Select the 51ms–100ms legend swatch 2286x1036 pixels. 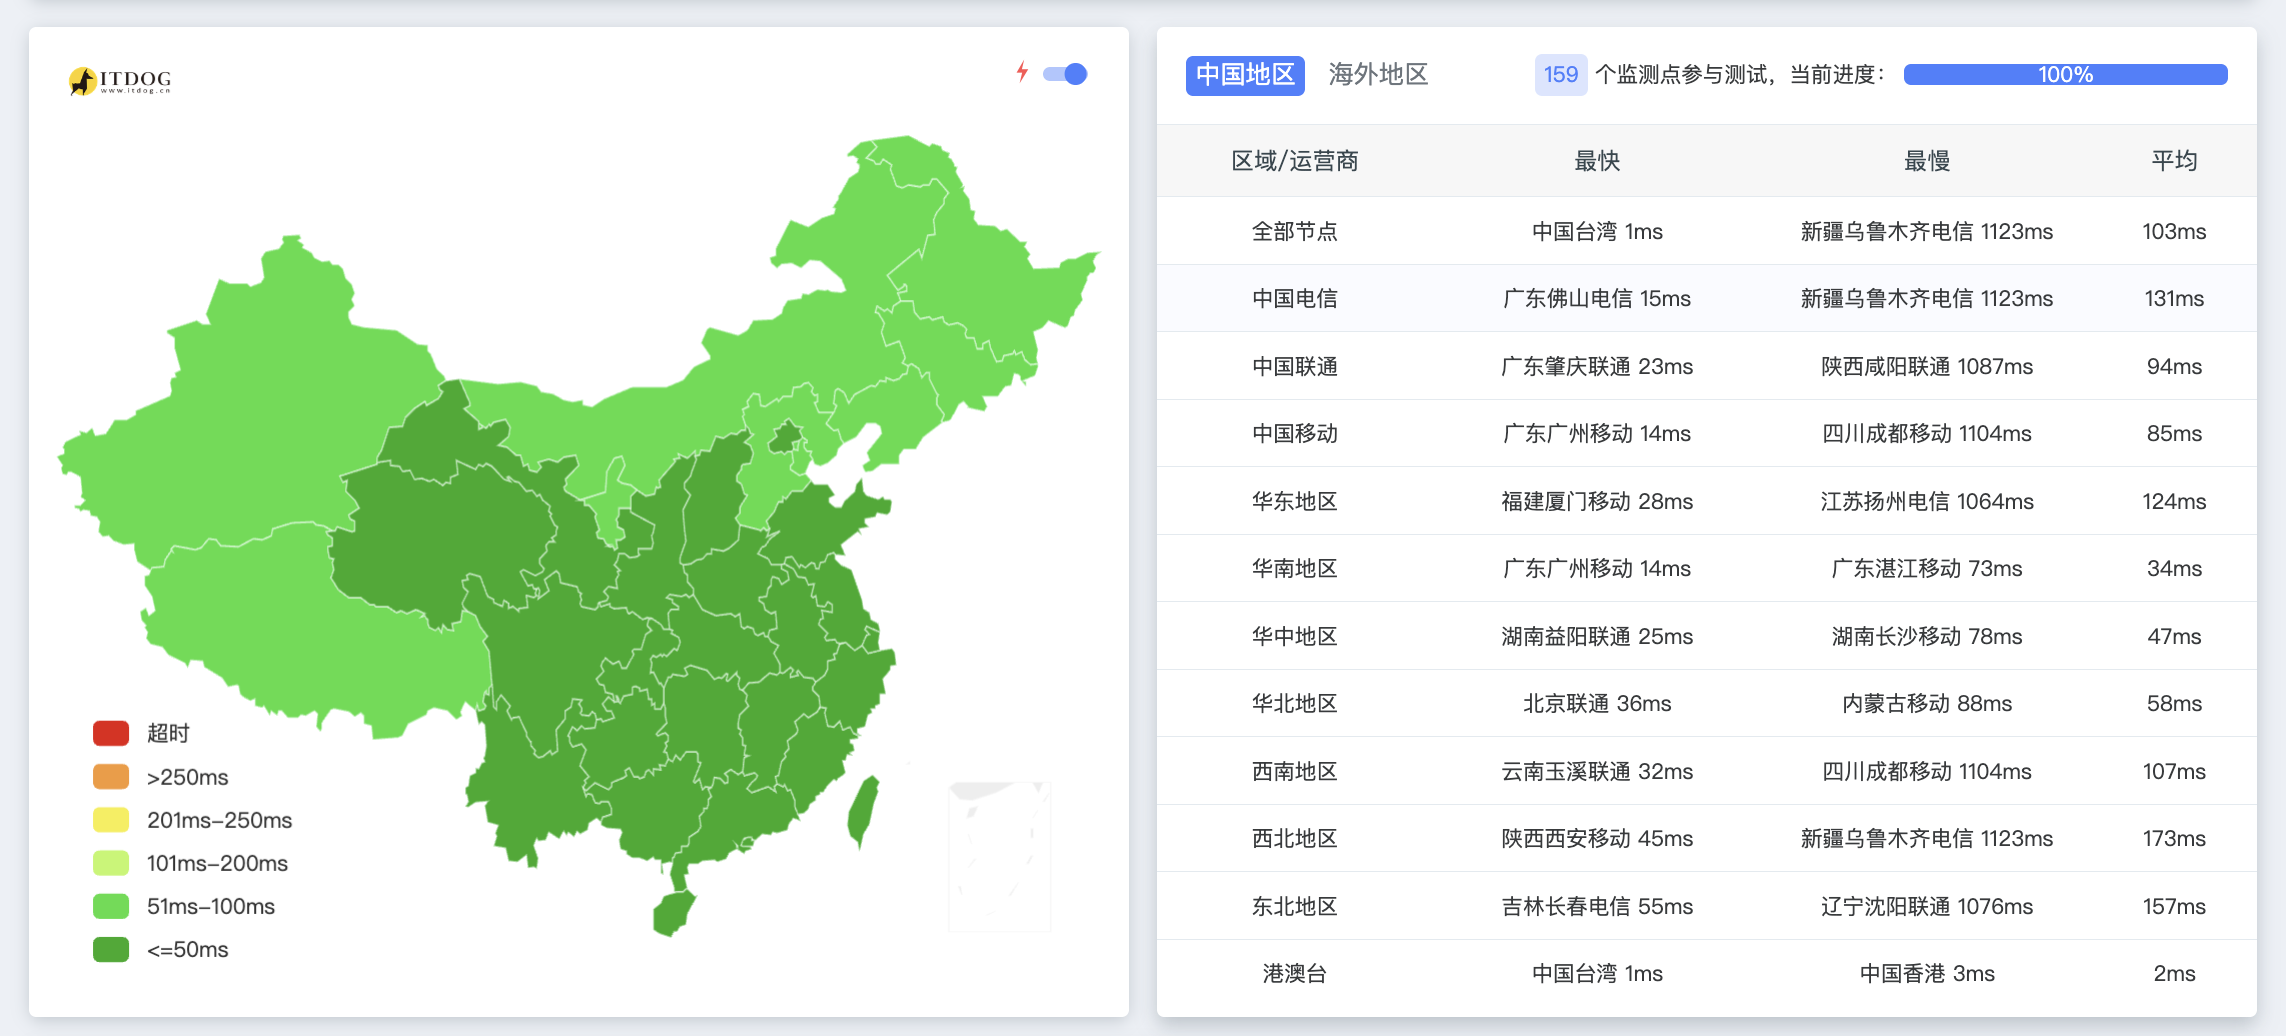(111, 906)
